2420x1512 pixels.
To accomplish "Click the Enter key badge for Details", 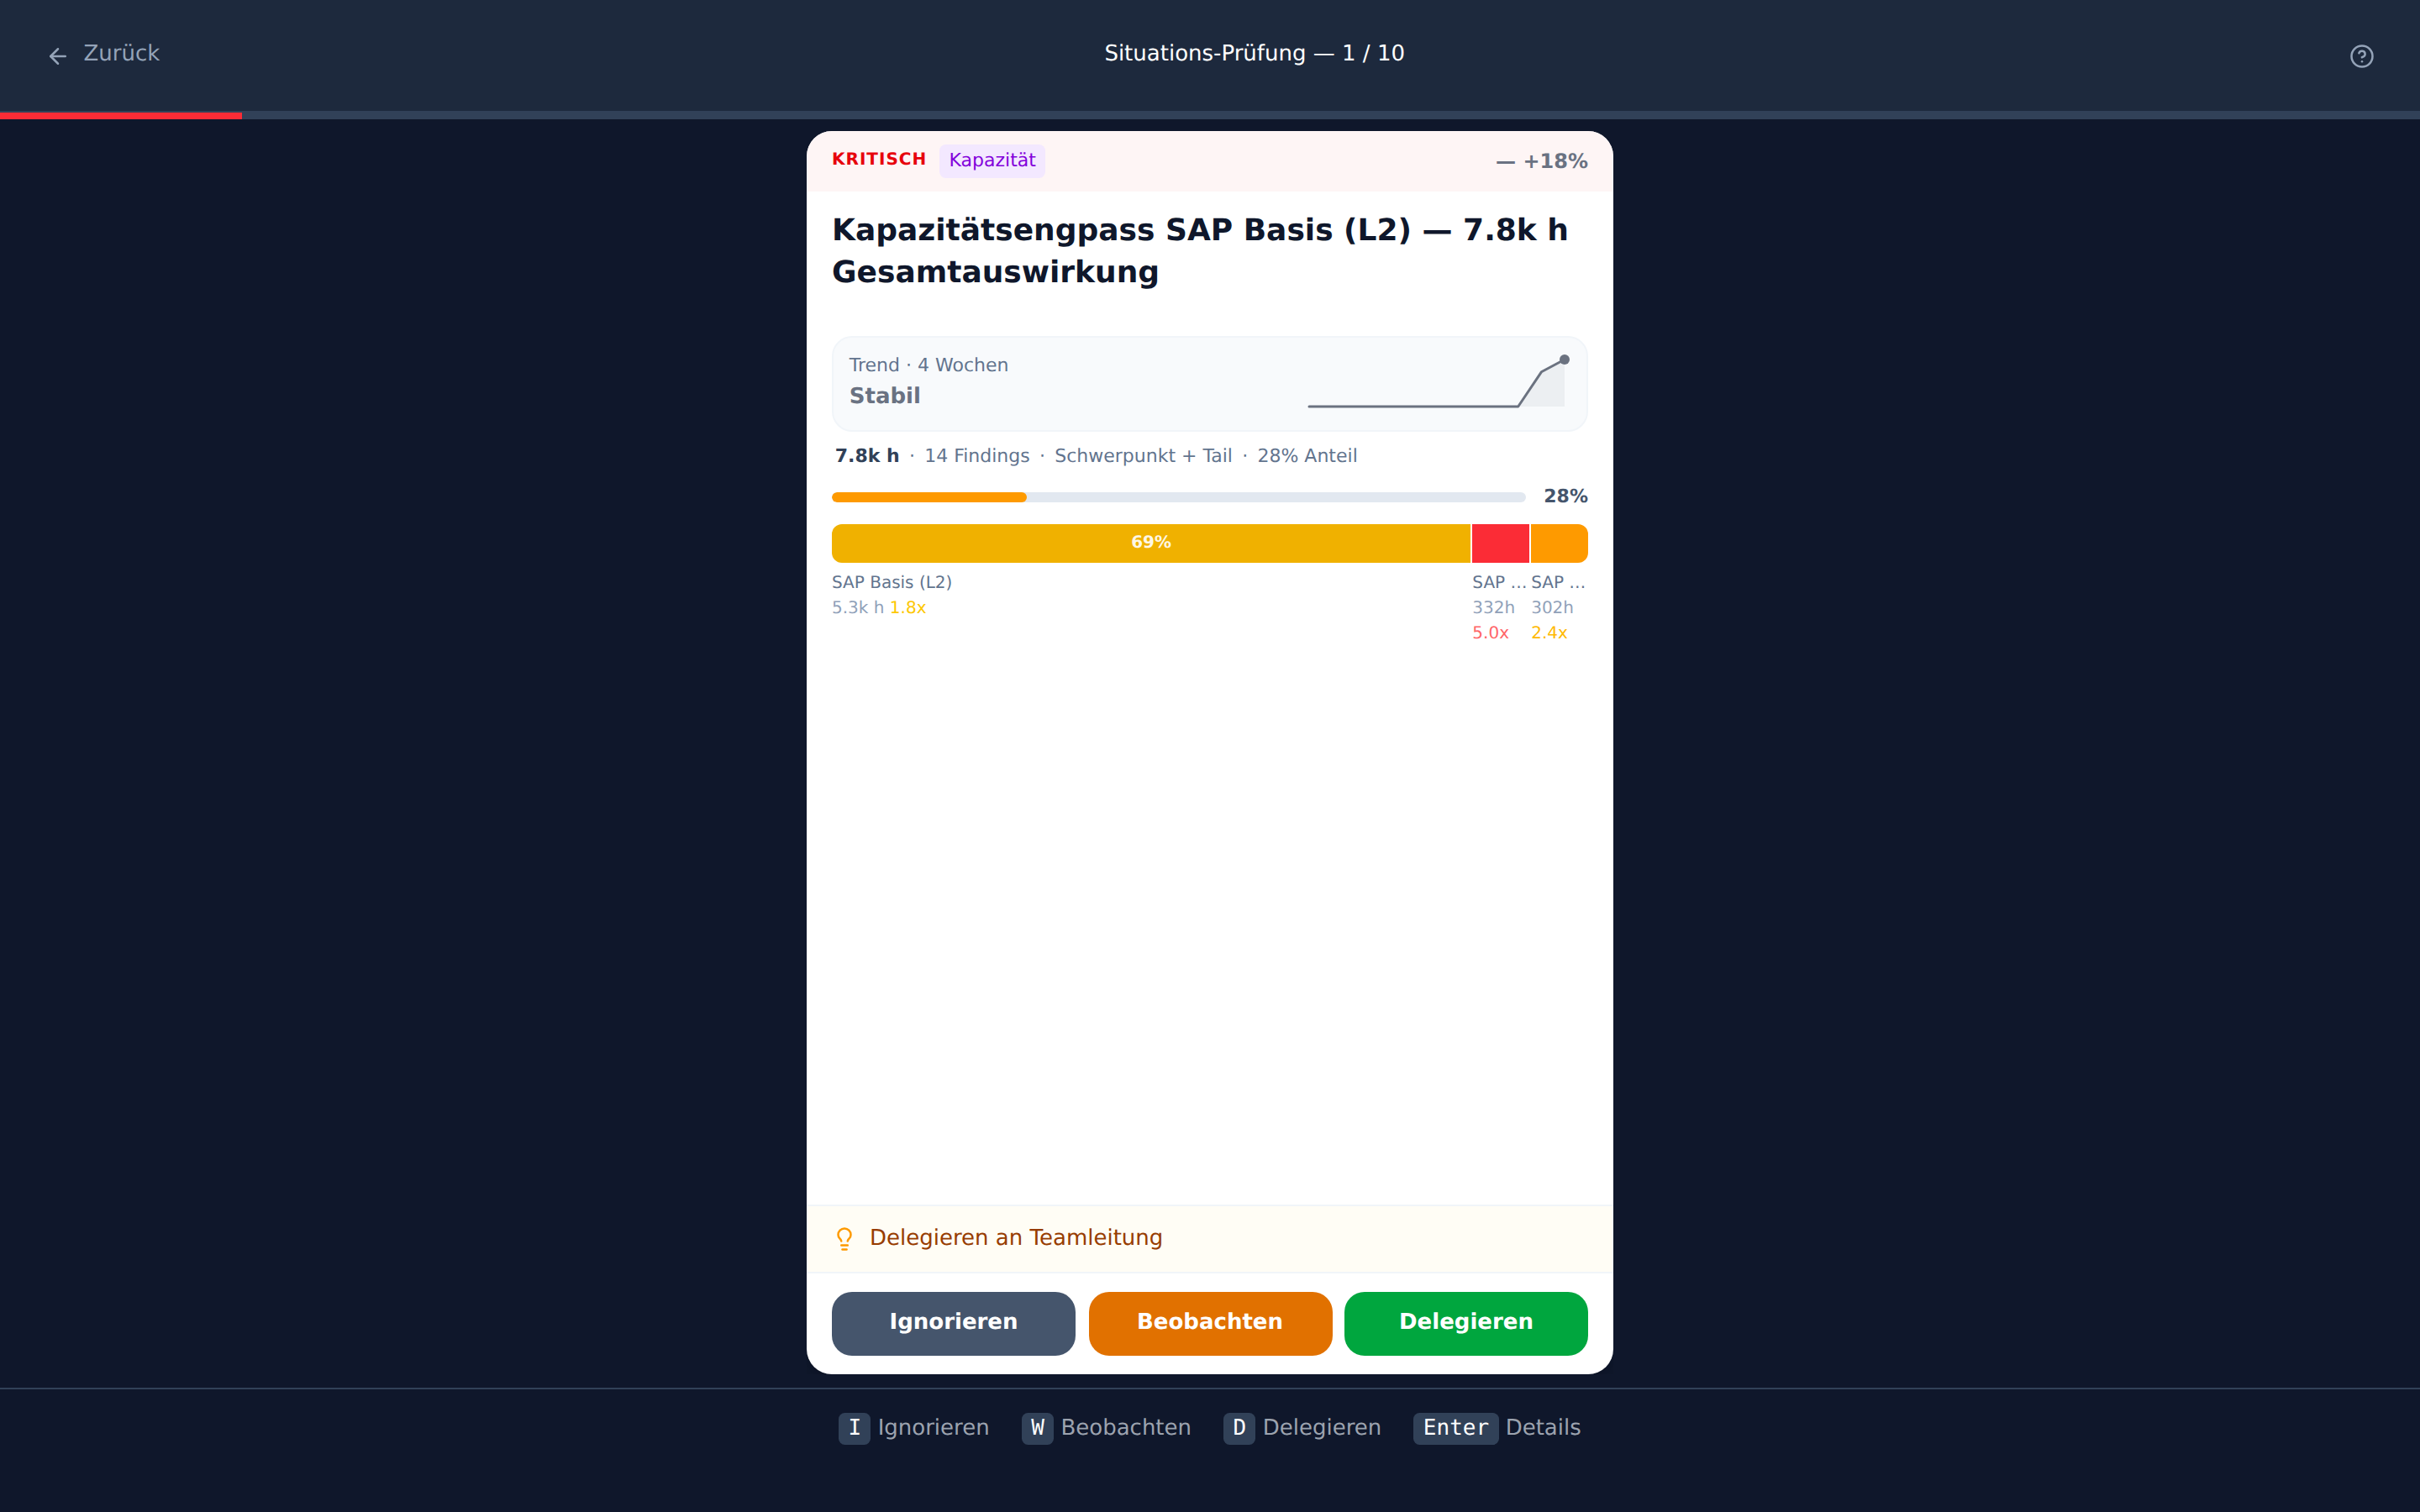I will (1455, 1428).
